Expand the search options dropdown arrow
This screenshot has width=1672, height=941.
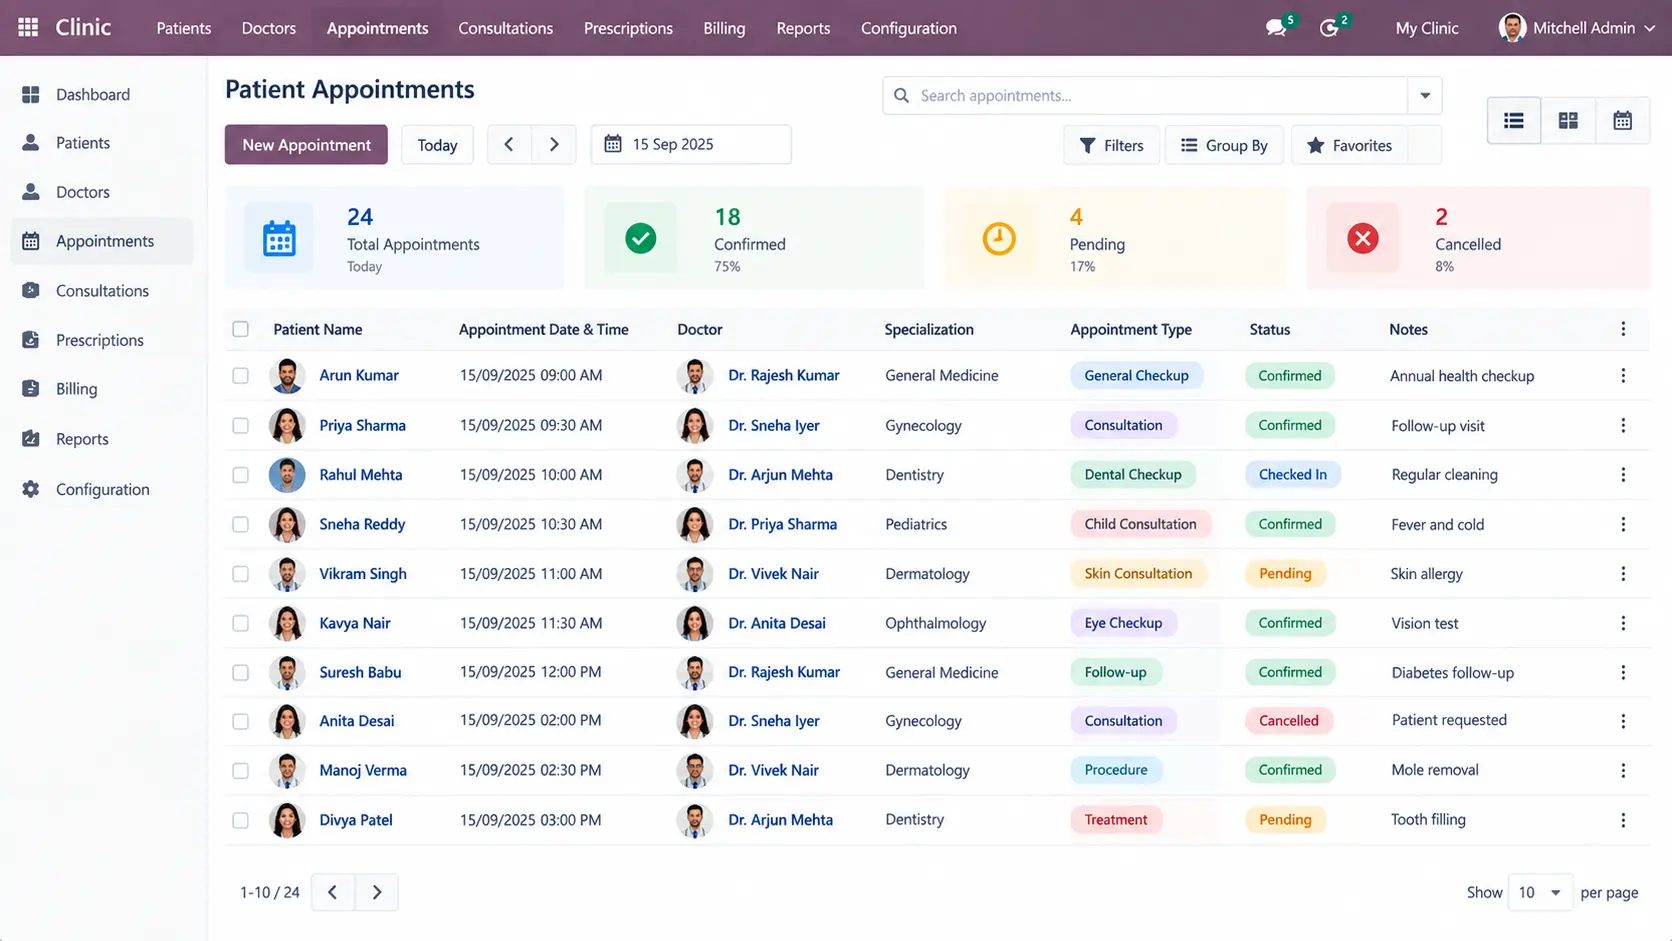(1425, 96)
